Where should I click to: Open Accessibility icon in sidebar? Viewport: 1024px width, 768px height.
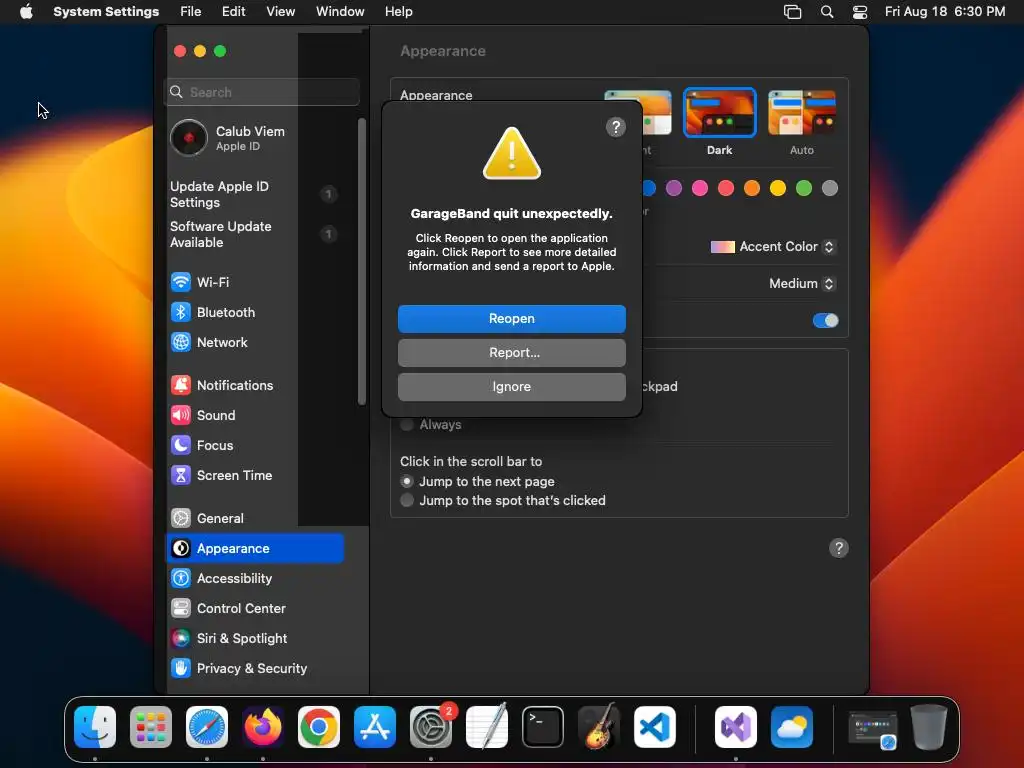[181, 579]
